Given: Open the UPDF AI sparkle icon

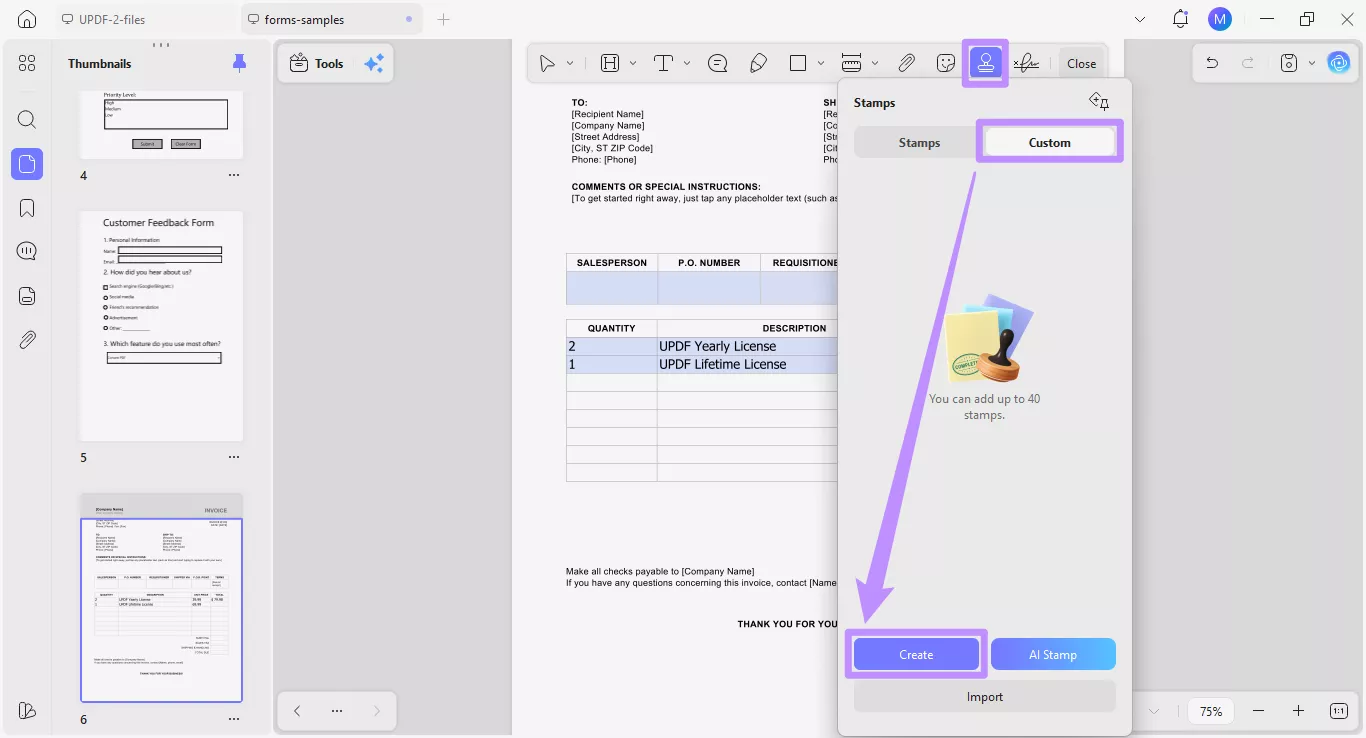Looking at the screenshot, I should tap(374, 63).
